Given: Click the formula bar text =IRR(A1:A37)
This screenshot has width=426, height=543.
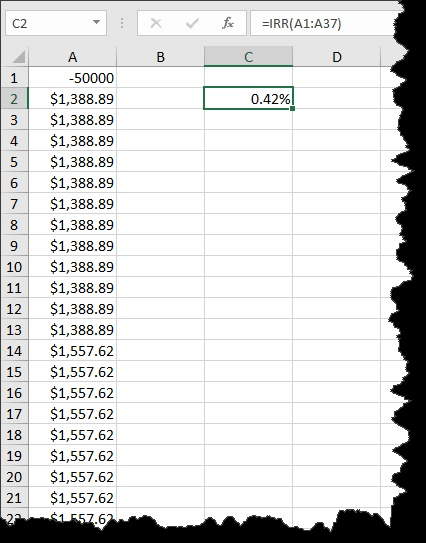Looking at the screenshot, I should click(x=301, y=24).
